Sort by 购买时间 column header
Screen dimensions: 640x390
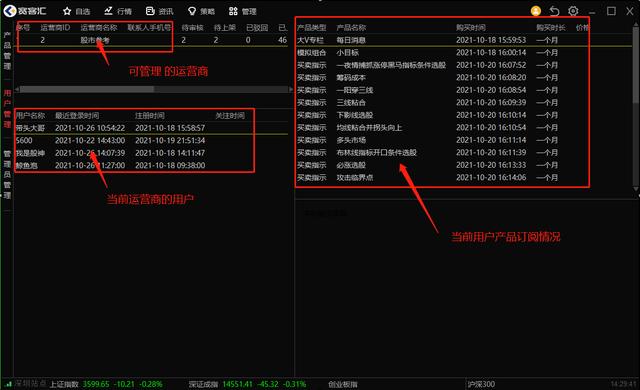(x=471, y=28)
